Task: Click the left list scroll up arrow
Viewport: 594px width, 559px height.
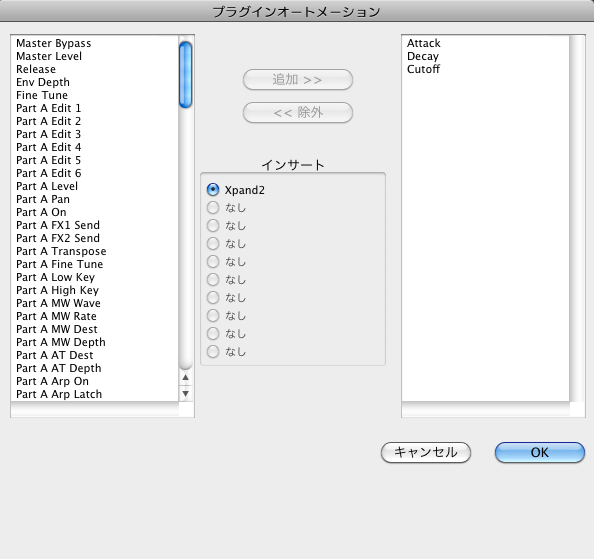Action: tap(186, 377)
